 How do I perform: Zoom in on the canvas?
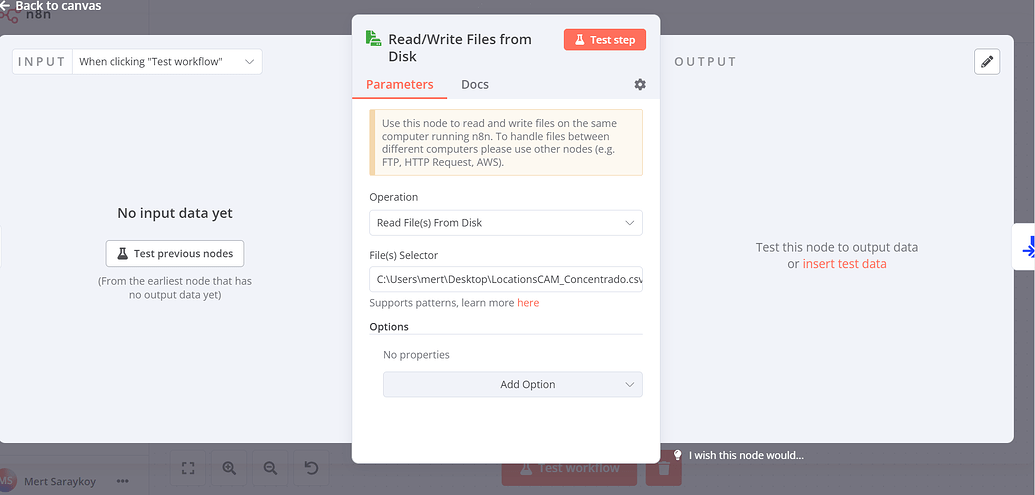[x=230, y=467]
